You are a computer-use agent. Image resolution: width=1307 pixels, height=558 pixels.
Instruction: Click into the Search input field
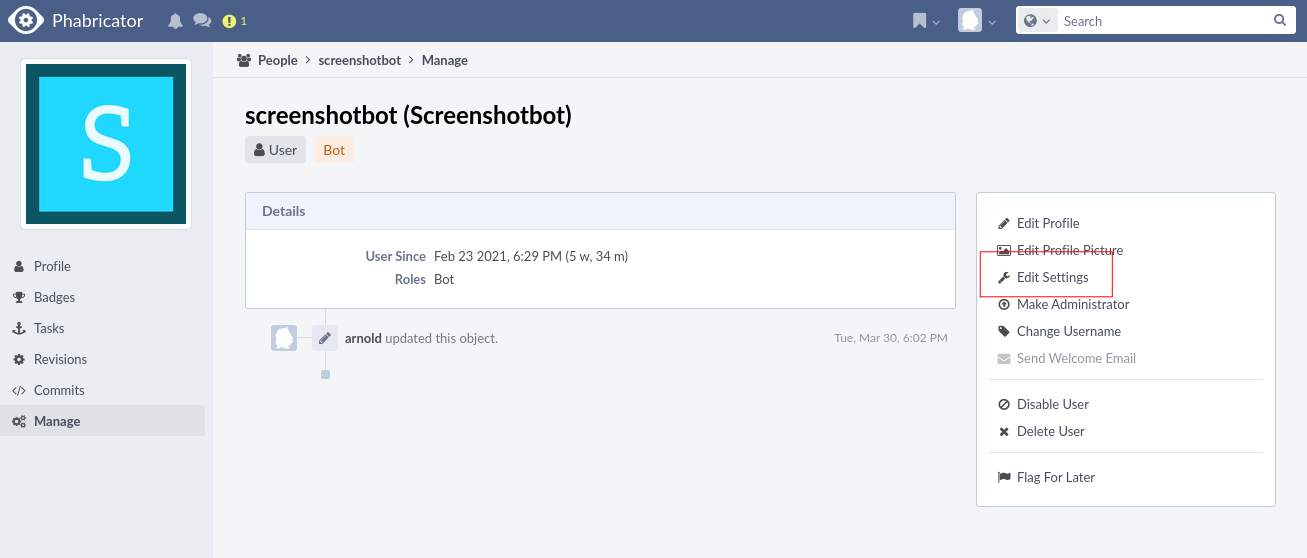point(1160,21)
